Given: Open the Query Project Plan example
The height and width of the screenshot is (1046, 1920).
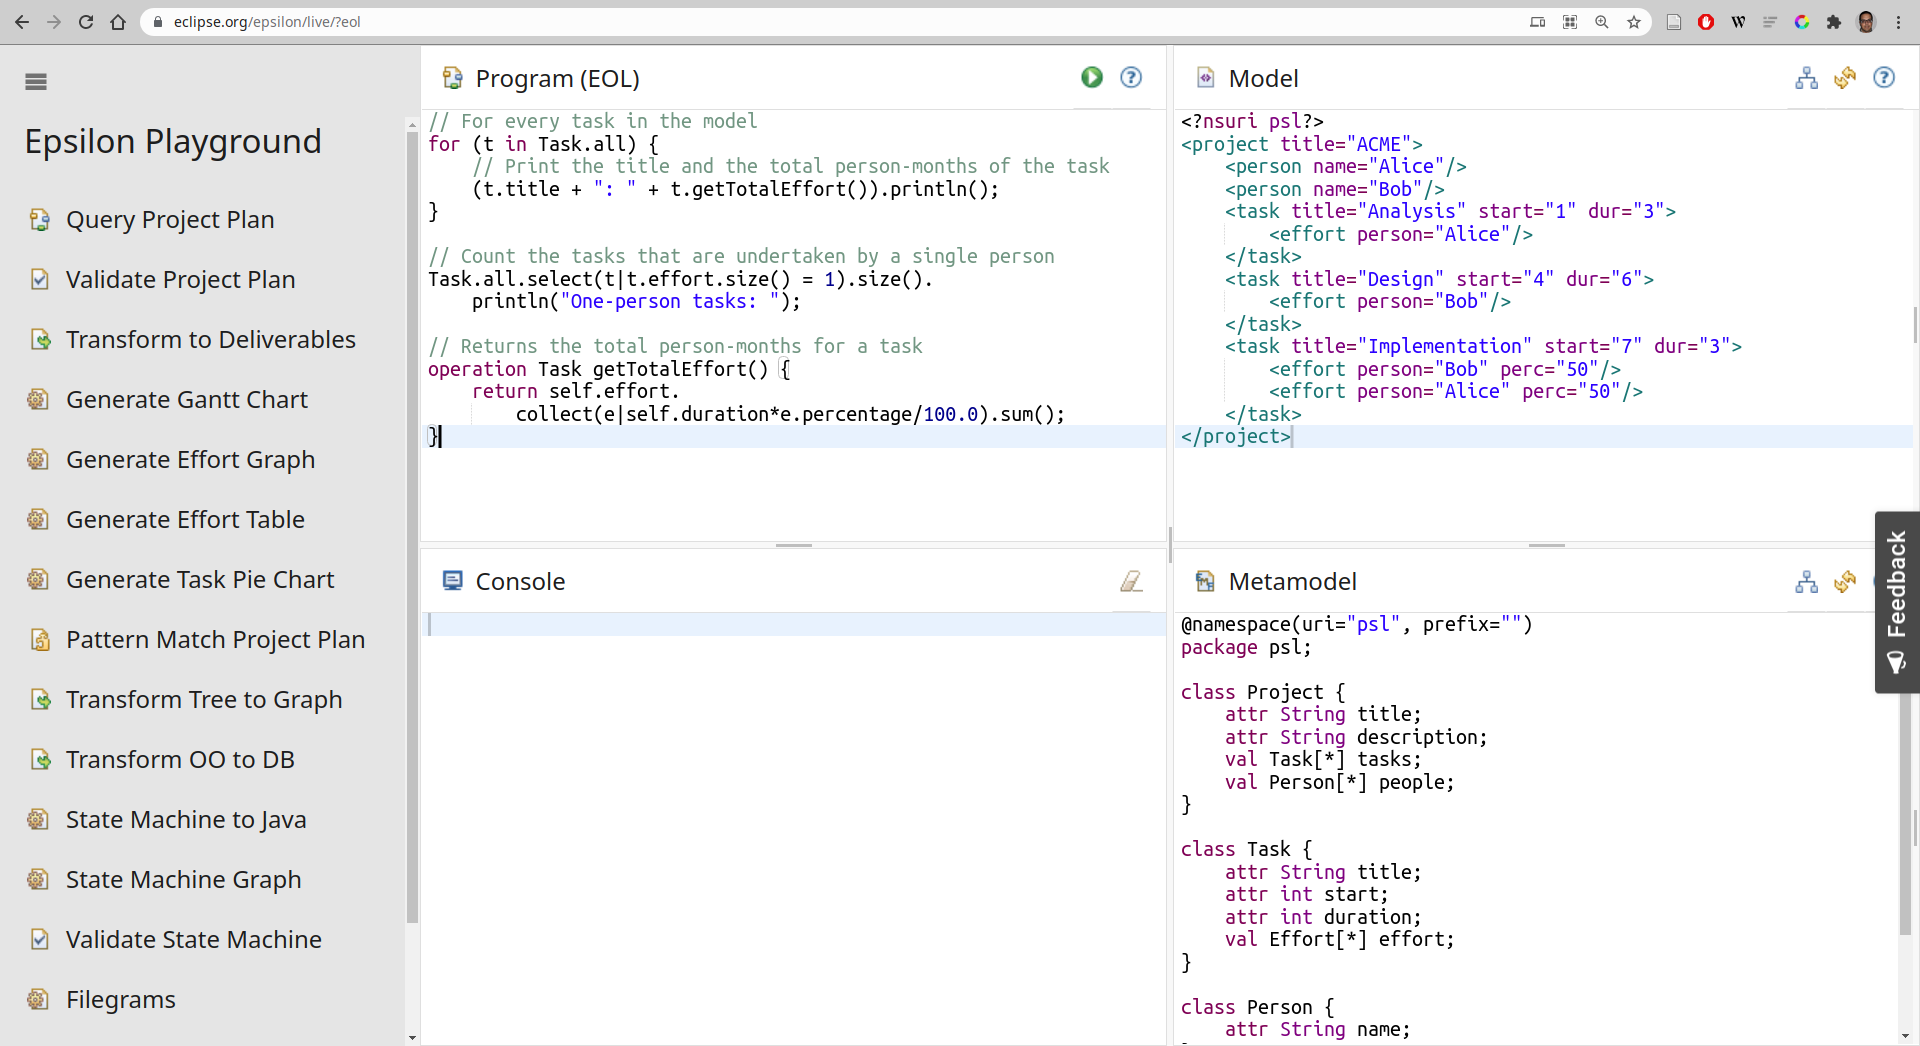Looking at the screenshot, I should pos(169,220).
